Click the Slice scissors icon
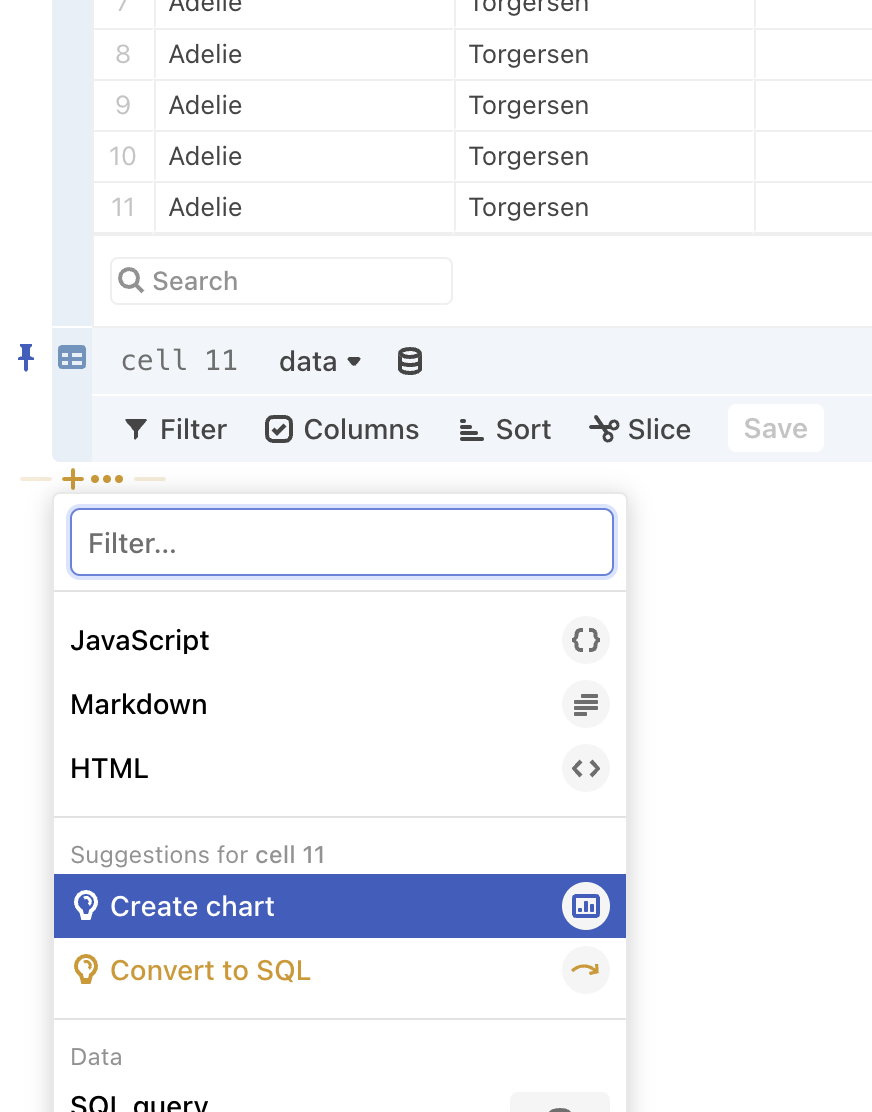This screenshot has height=1112, width=872. click(x=603, y=428)
